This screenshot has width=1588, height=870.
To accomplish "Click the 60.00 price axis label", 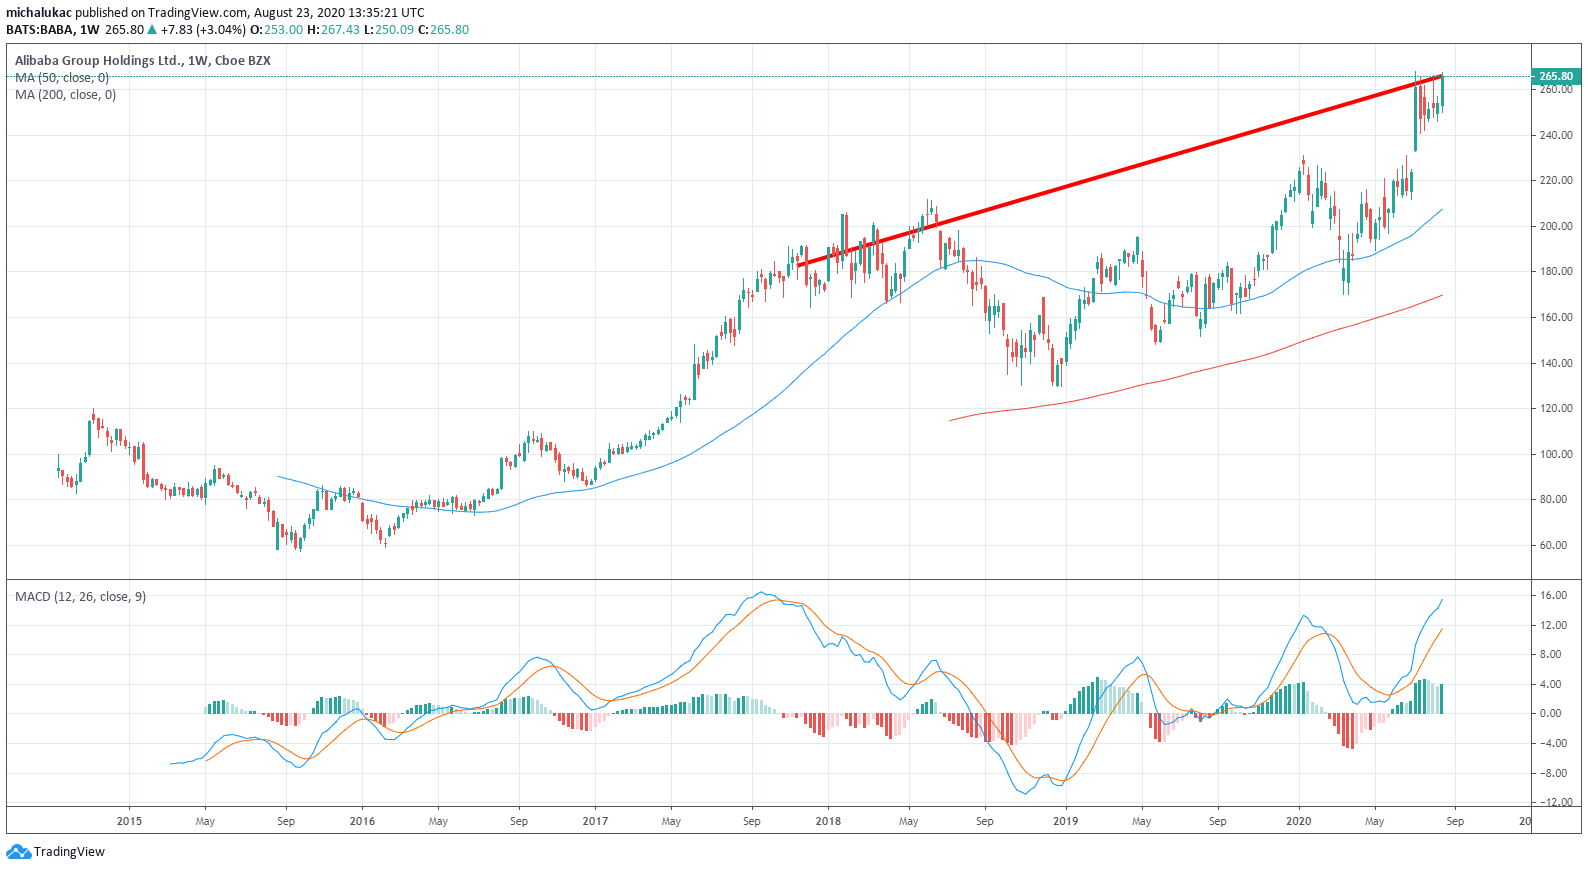I will tap(1553, 545).
